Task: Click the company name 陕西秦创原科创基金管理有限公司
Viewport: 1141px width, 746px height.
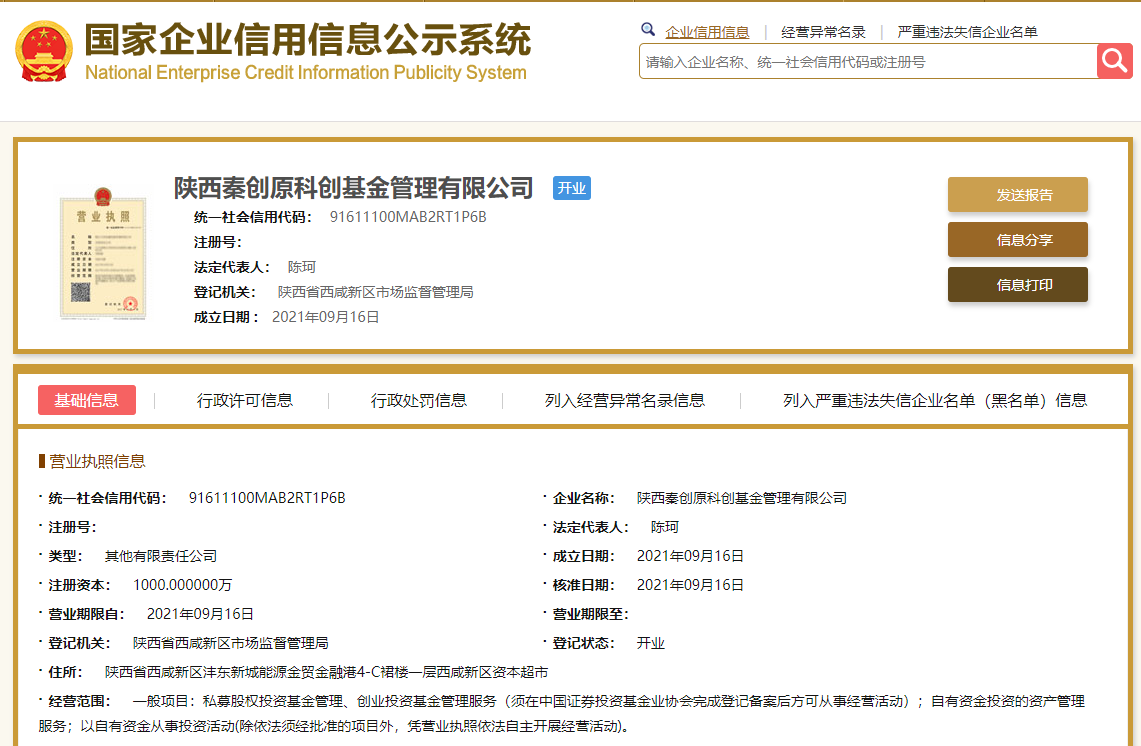Action: click(x=352, y=188)
